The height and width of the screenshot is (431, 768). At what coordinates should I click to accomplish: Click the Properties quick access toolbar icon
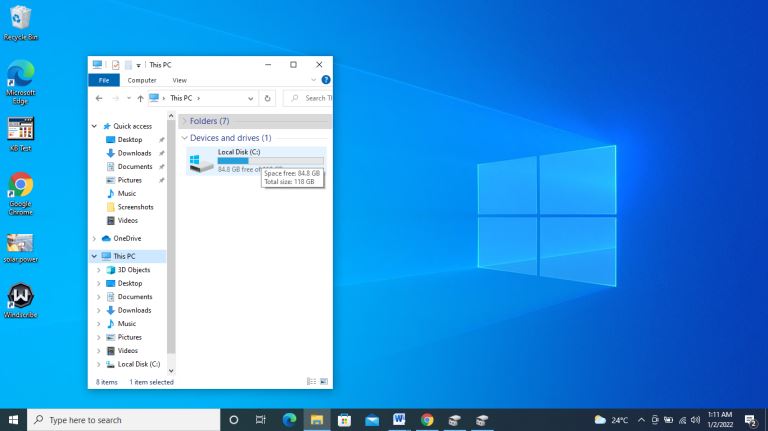[116, 65]
